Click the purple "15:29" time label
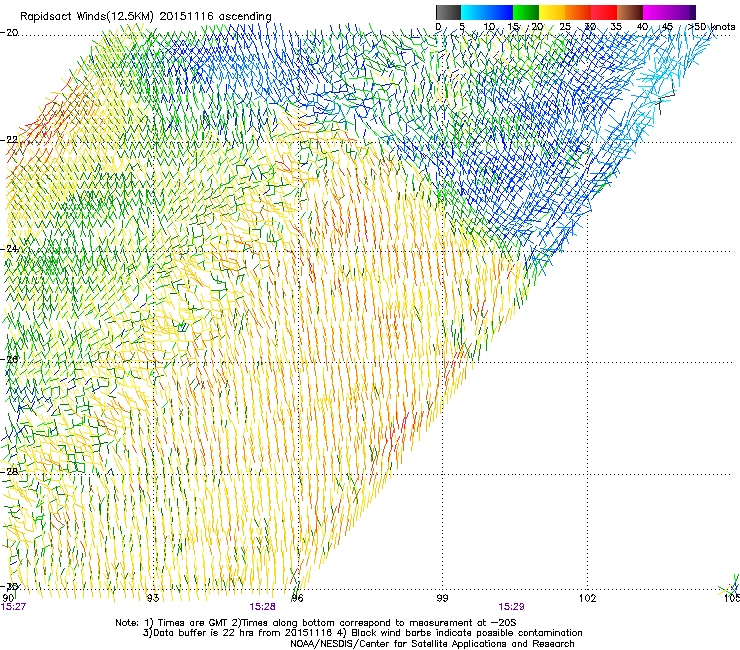740x650 pixels. tap(511, 607)
